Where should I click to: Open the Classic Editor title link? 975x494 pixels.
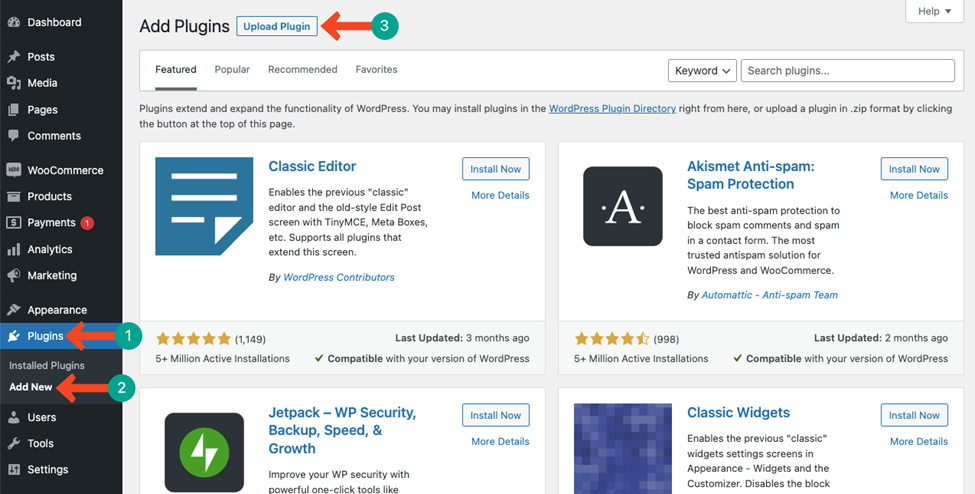click(x=312, y=166)
